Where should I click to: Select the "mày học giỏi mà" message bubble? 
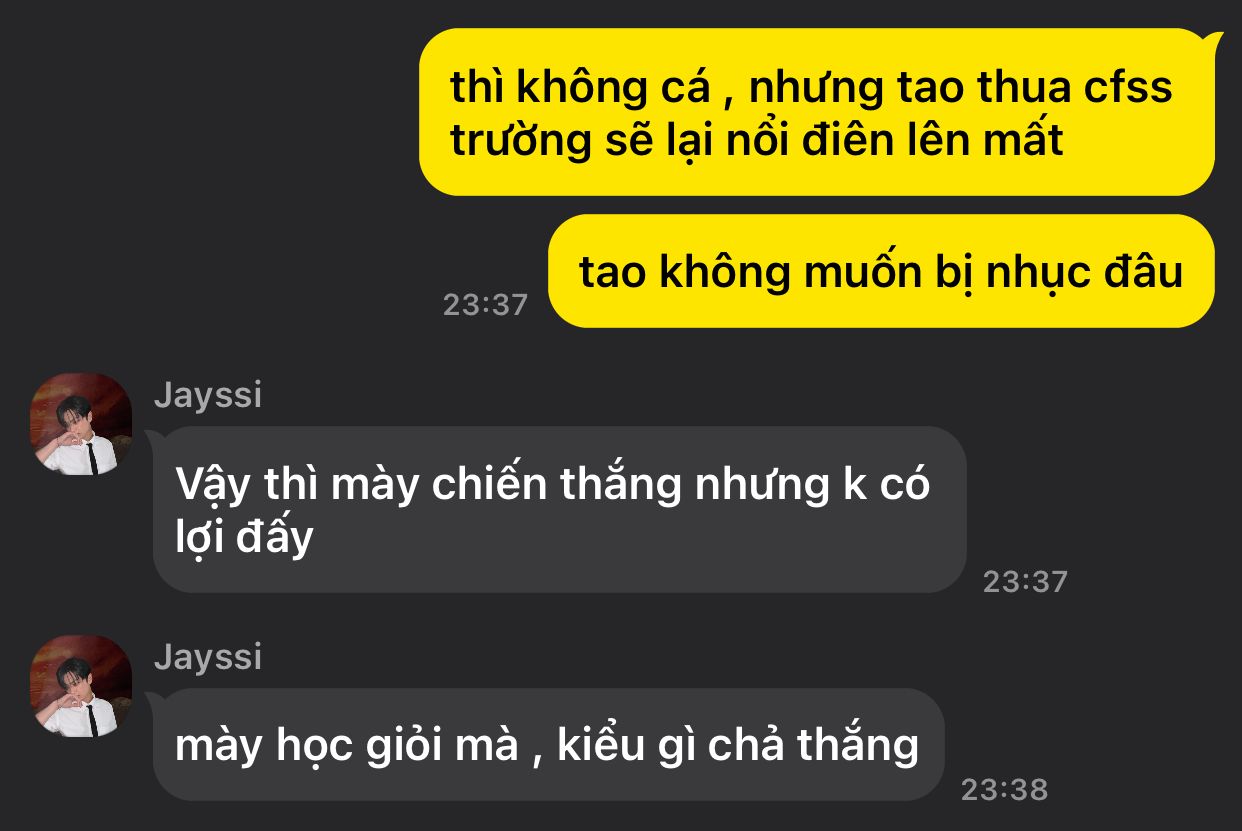click(548, 745)
